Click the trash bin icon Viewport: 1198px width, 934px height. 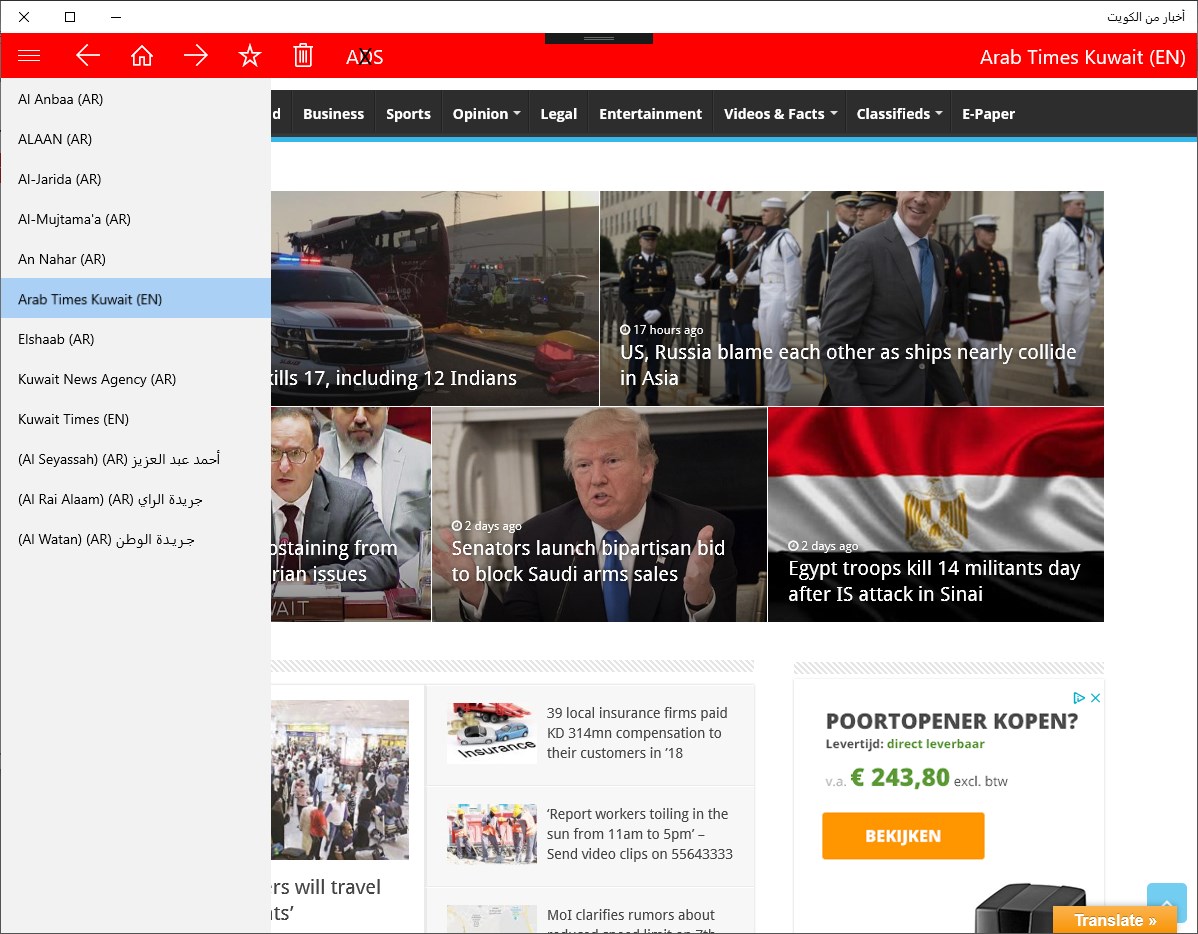[303, 56]
